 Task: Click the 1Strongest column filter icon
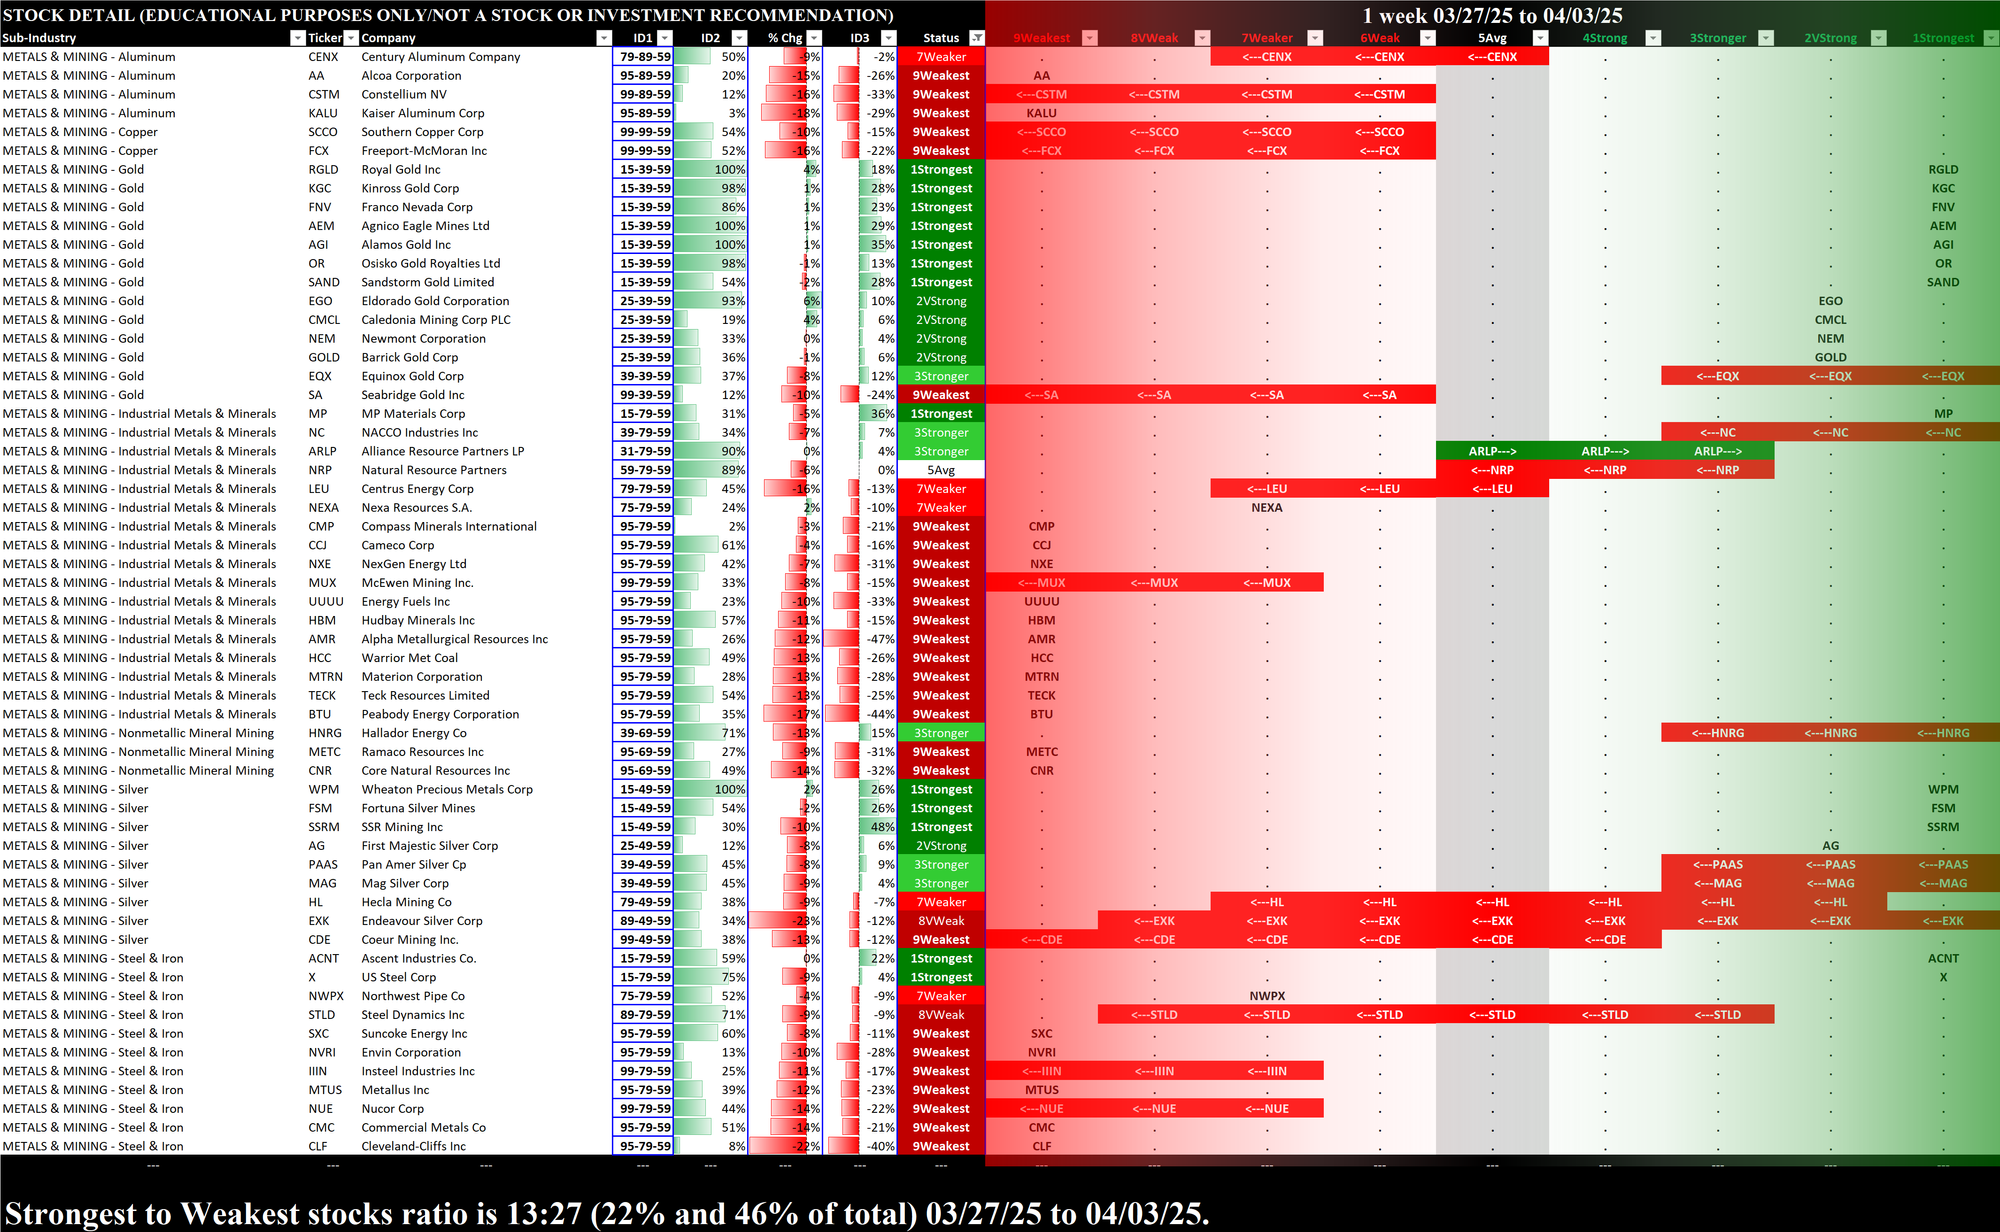(1990, 38)
